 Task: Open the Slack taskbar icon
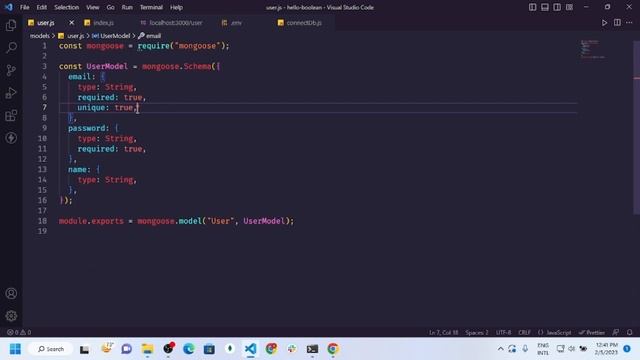[x=291, y=349]
